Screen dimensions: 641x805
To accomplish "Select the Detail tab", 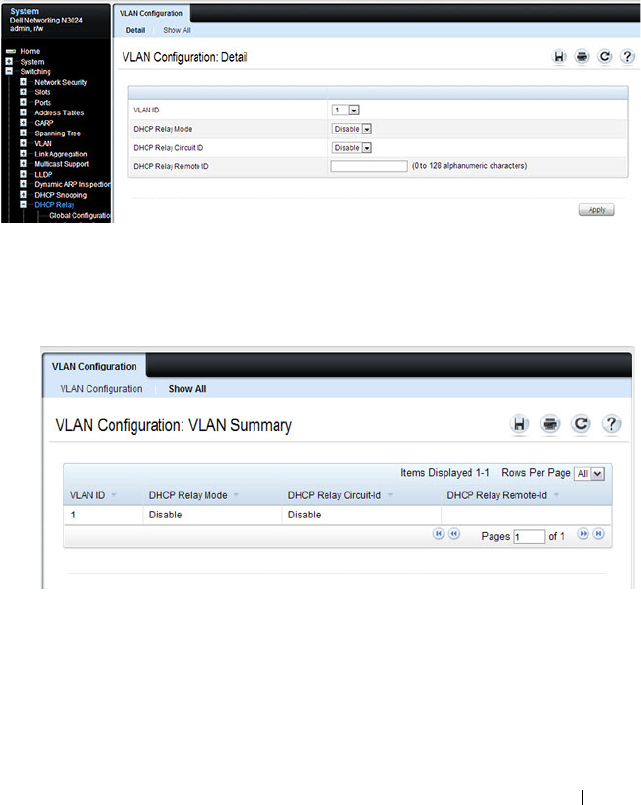I will (135, 30).
